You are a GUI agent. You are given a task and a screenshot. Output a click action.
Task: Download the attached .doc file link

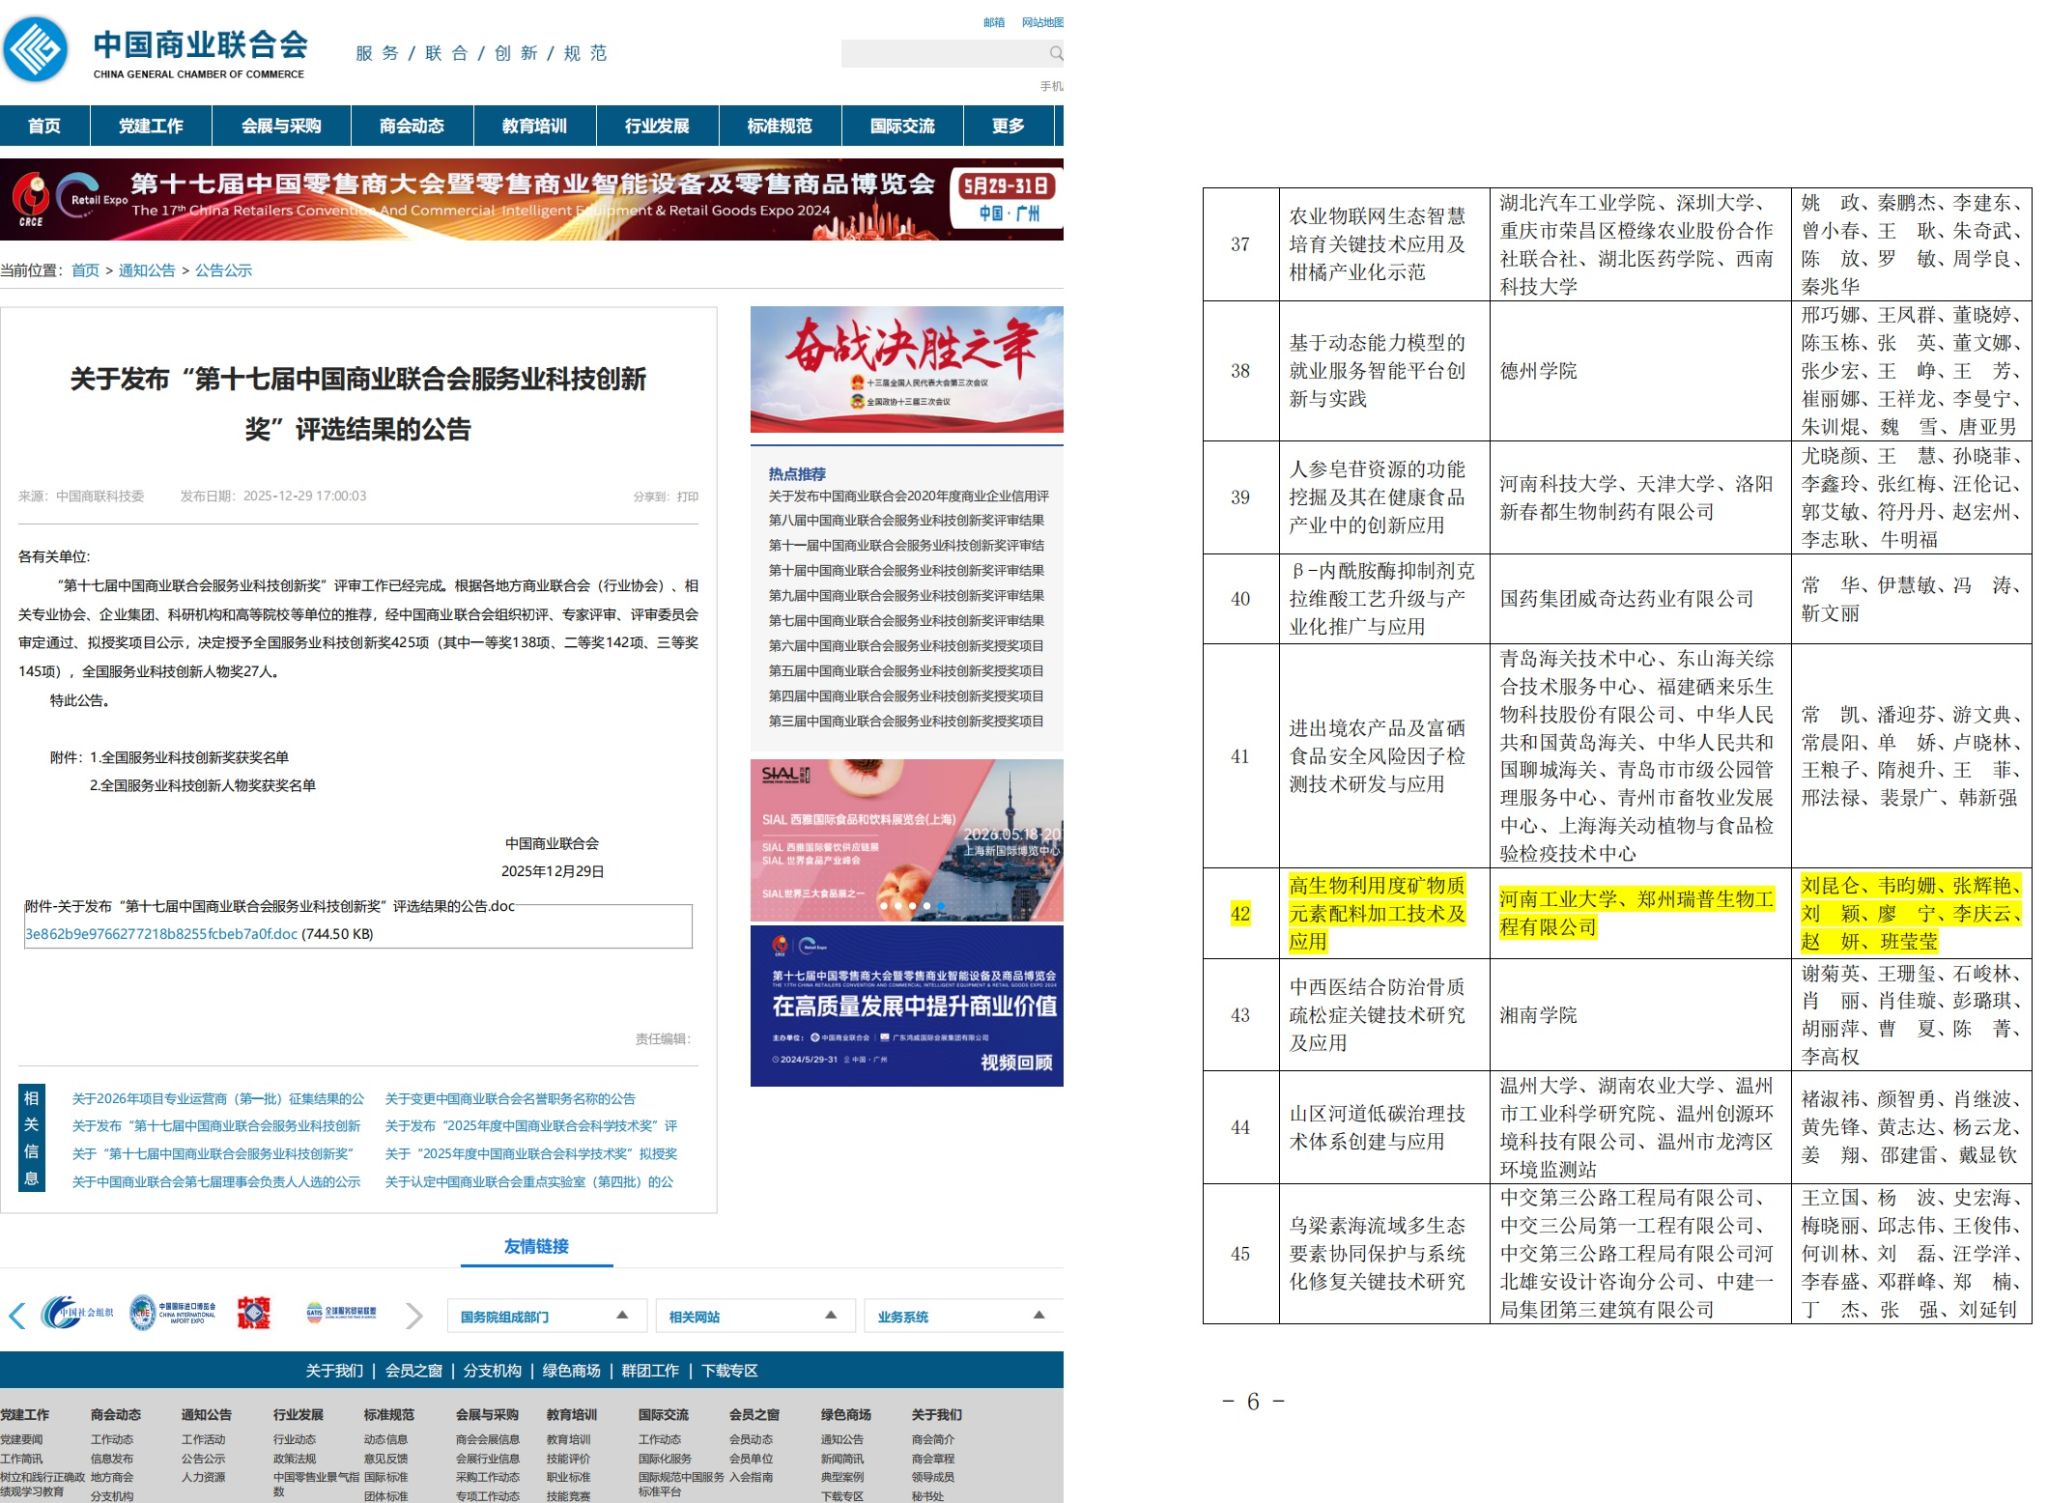coord(161,934)
